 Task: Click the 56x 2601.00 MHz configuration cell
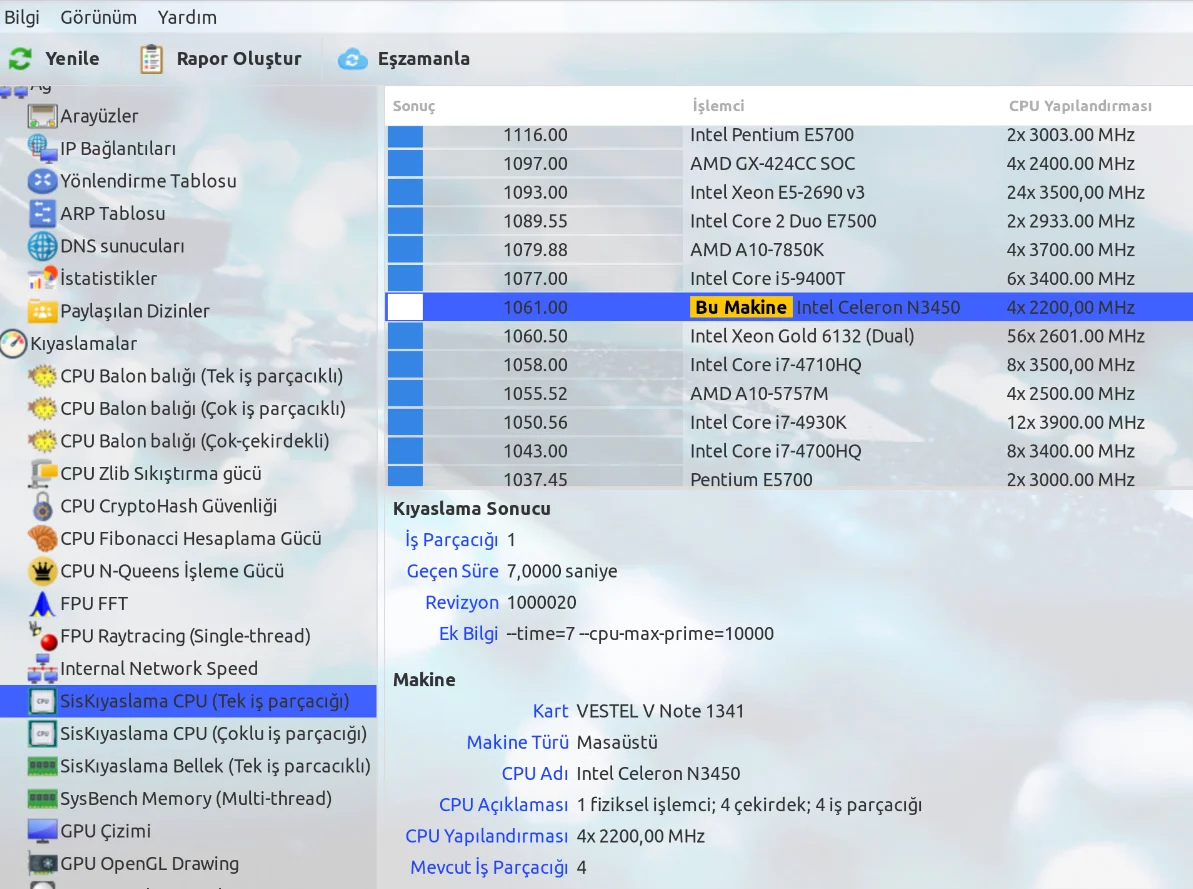point(1075,336)
